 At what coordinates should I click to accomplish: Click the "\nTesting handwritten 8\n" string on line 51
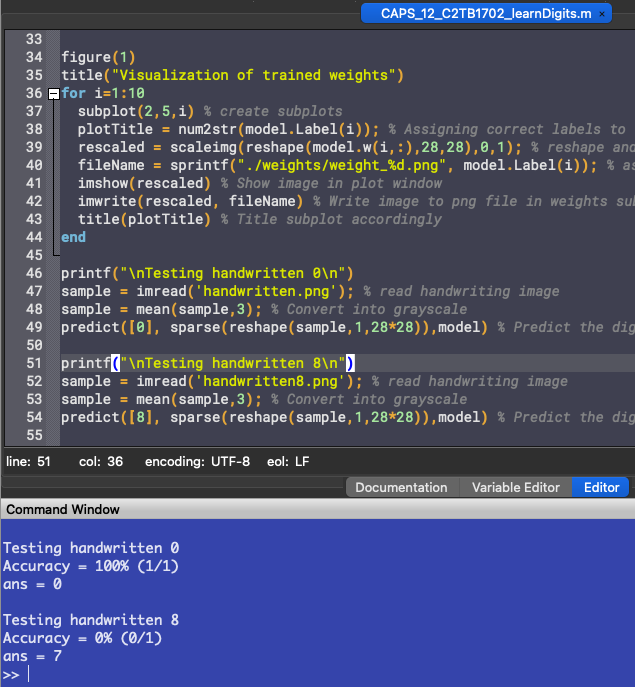(x=233, y=363)
